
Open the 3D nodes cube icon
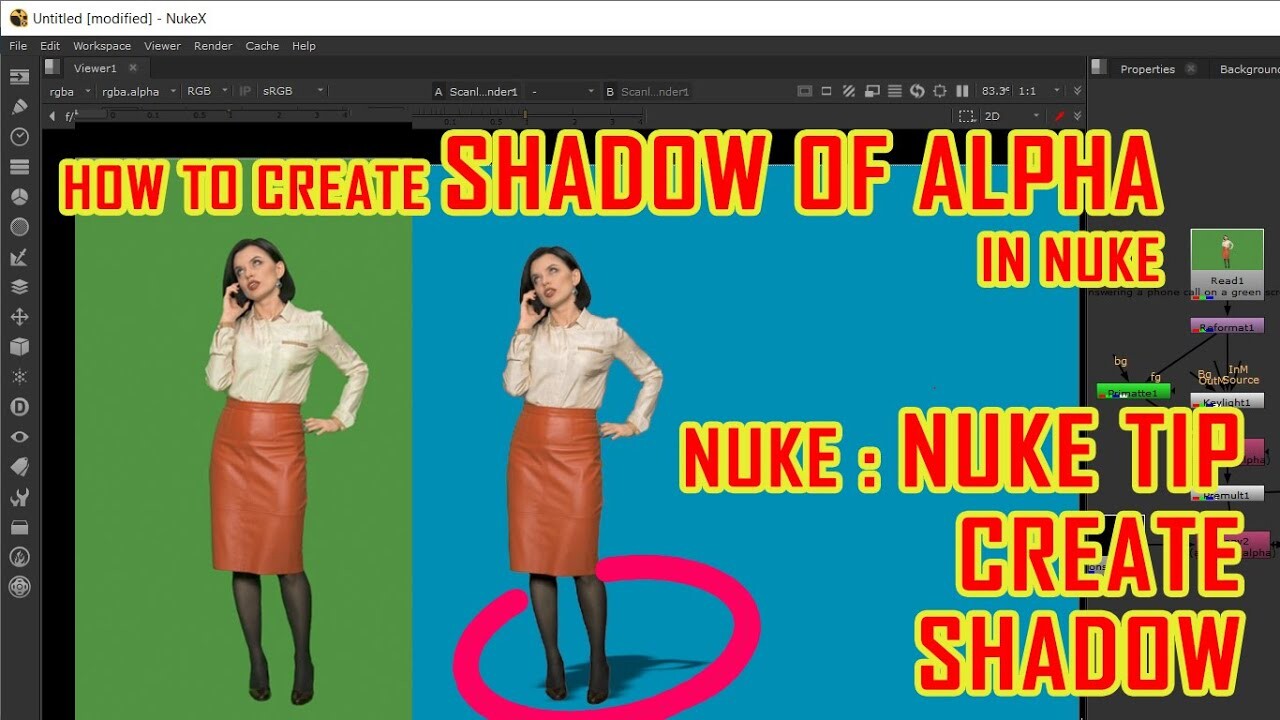click(19, 346)
